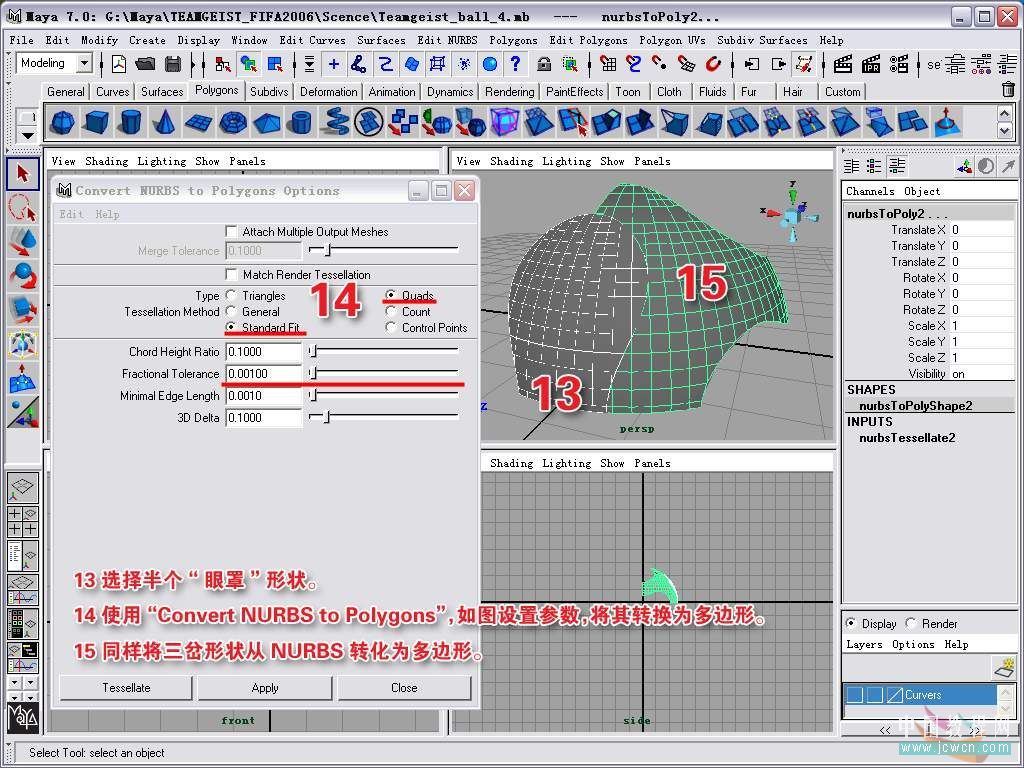
Task: Select the single perspective view layout icon
Action: tap(23, 487)
